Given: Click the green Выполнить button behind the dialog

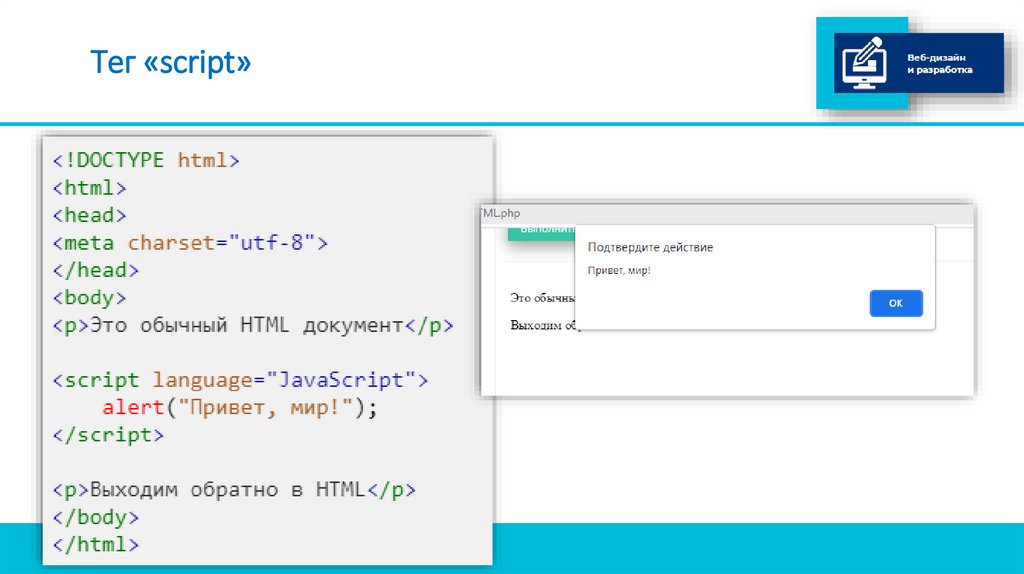Looking at the screenshot, I should point(541,232).
